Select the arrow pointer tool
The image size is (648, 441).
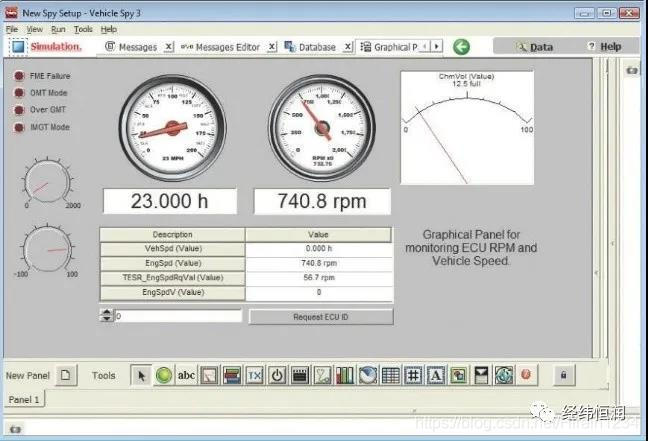pos(141,375)
